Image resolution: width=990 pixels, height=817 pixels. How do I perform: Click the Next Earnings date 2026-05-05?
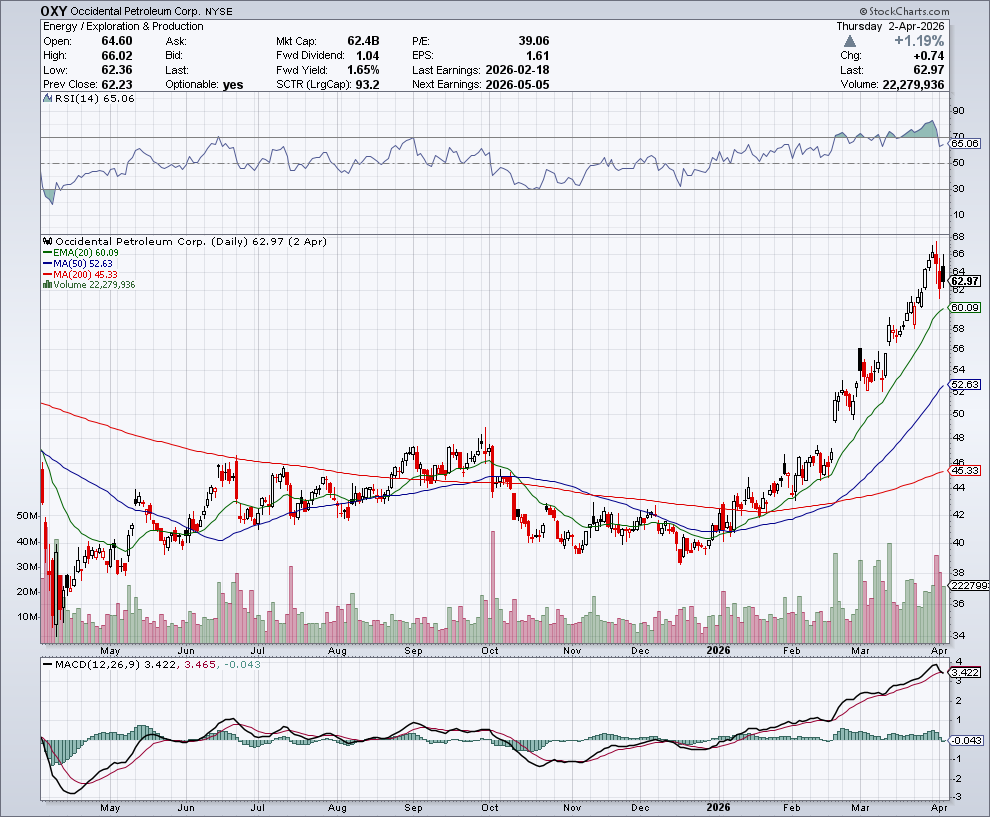click(x=518, y=85)
